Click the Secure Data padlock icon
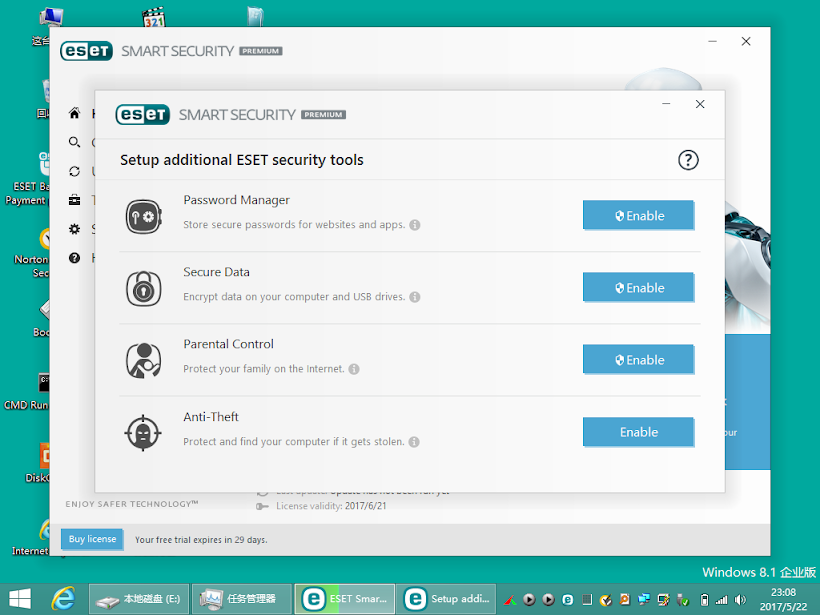820x615 pixels. [143, 288]
